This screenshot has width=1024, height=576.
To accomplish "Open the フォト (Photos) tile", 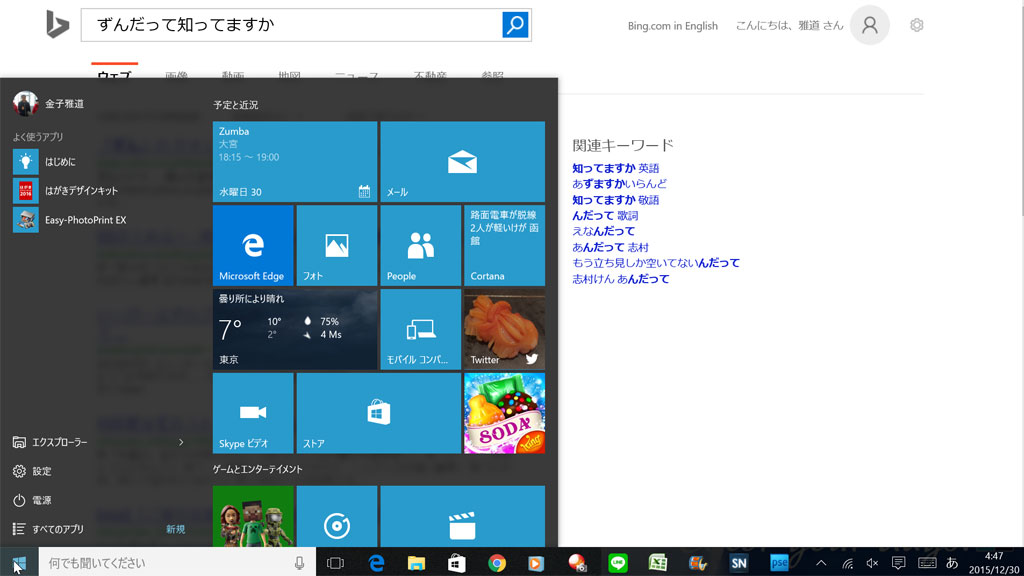I will tap(336, 246).
